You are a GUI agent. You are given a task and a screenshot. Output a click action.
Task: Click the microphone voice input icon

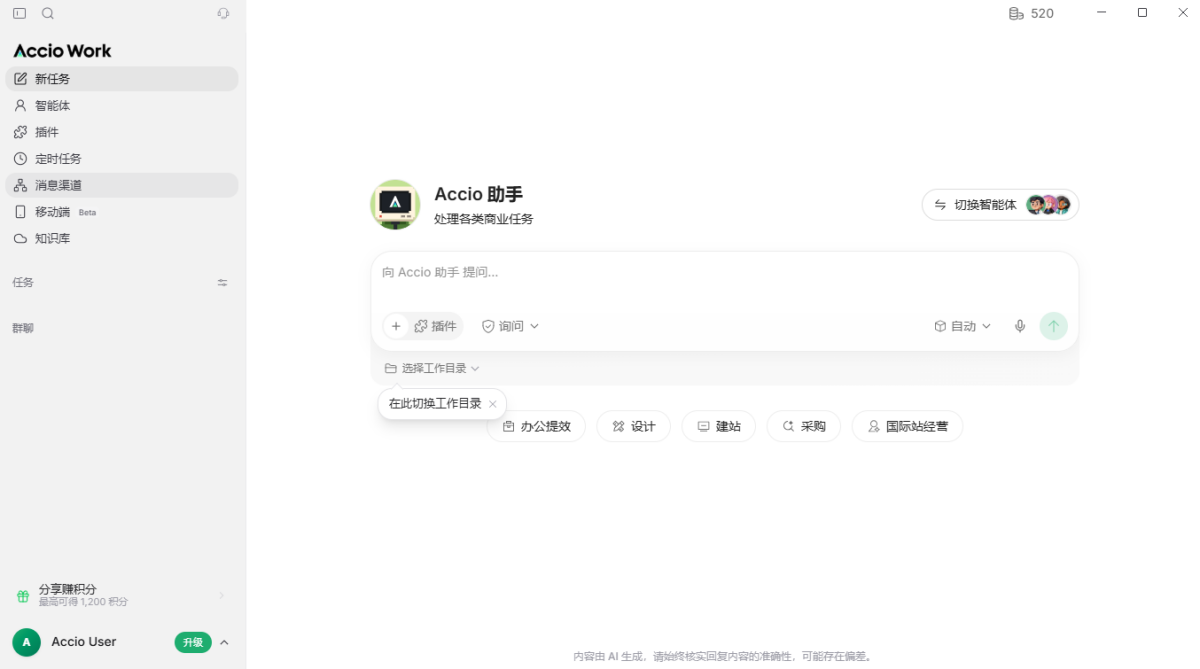tap(1020, 326)
